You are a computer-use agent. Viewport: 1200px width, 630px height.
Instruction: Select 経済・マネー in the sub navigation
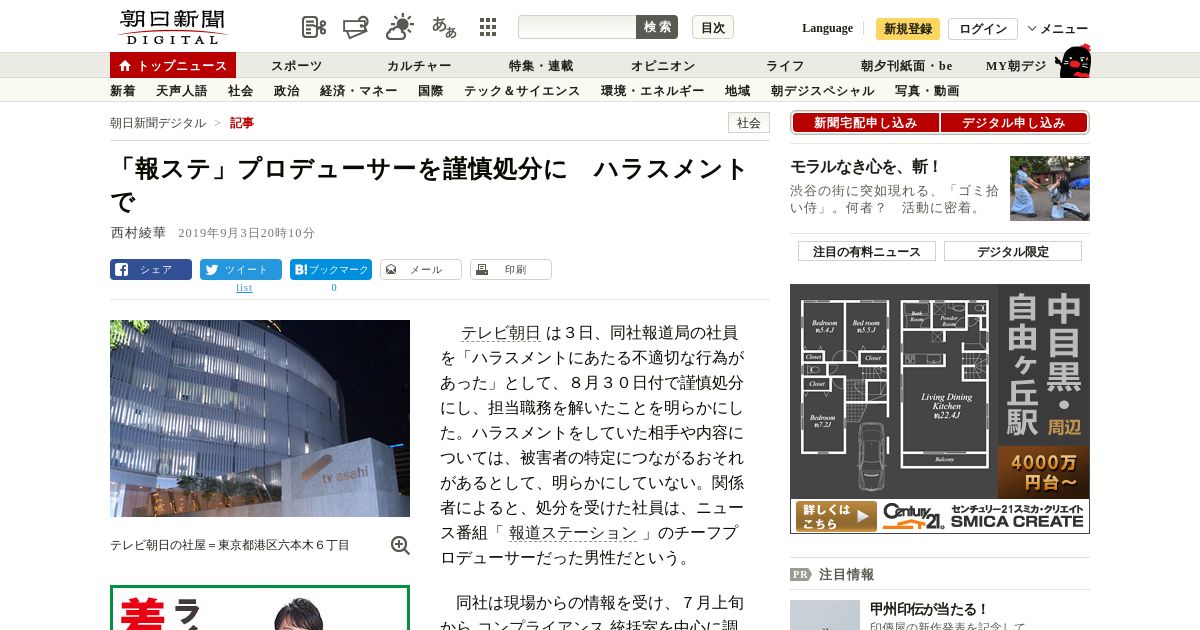(x=359, y=91)
